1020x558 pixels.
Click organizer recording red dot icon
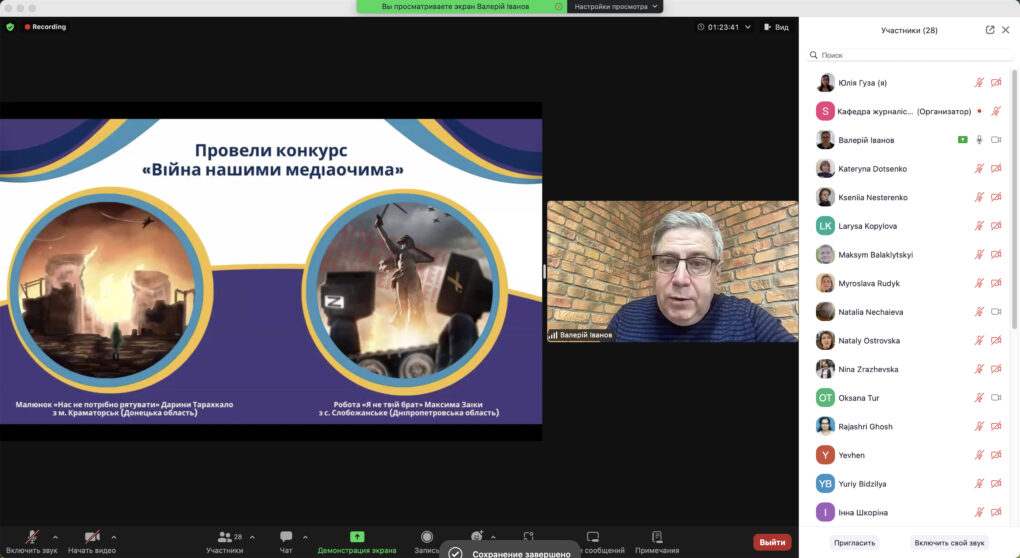979,111
